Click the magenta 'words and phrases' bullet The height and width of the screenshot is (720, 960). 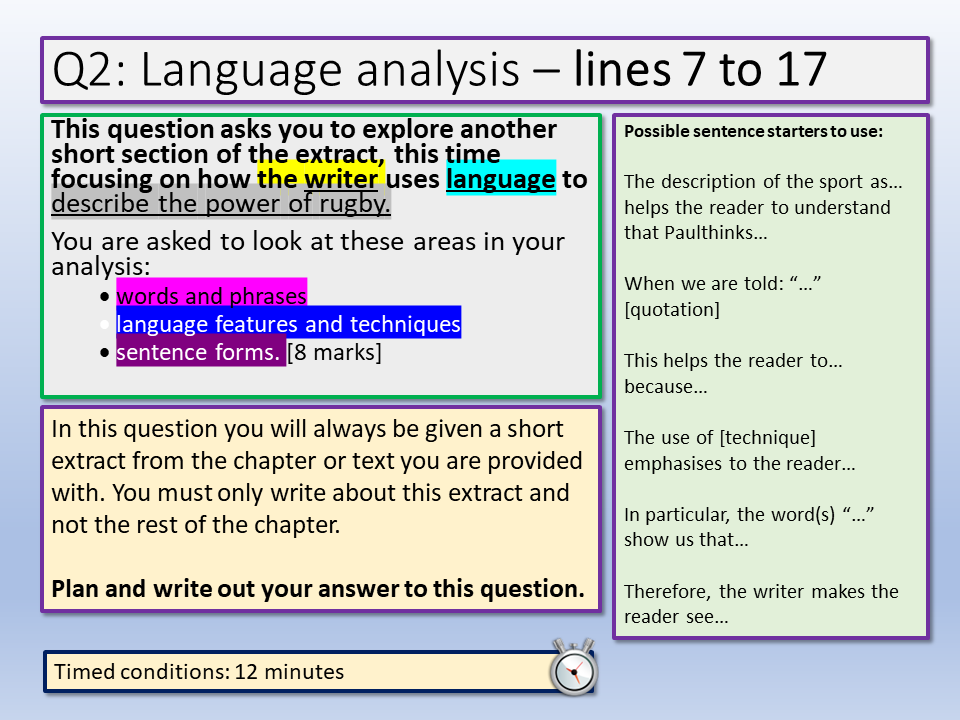pyautogui.click(x=211, y=296)
